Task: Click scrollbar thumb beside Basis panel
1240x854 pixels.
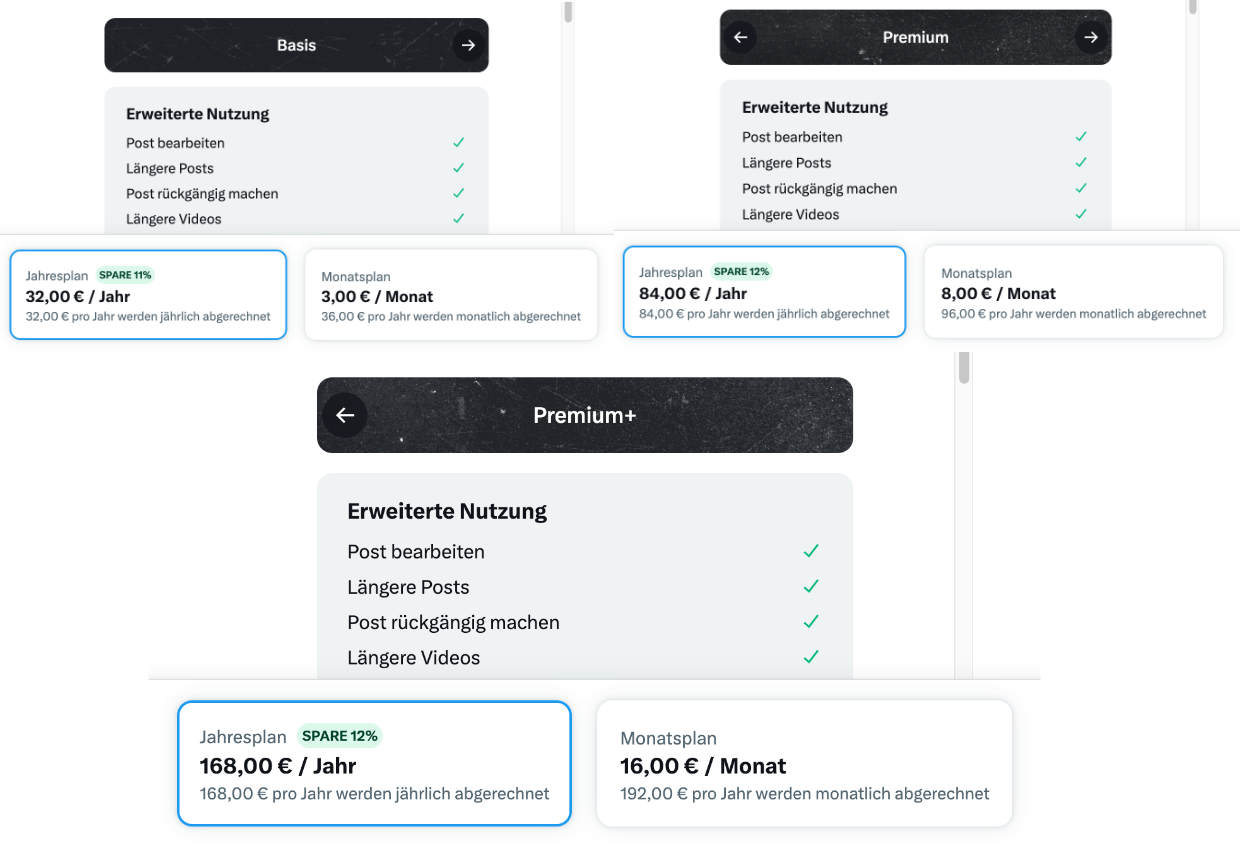Action: click(x=568, y=11)
